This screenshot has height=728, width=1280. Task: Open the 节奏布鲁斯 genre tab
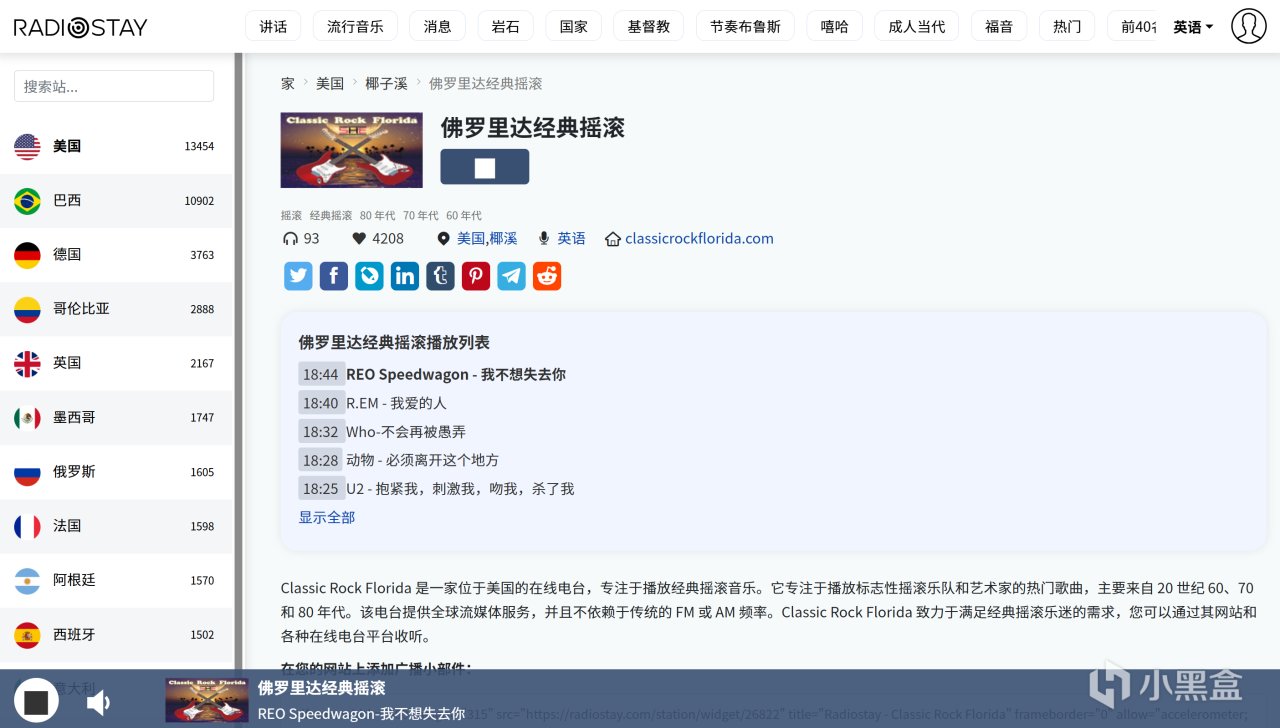coord(744,26)
